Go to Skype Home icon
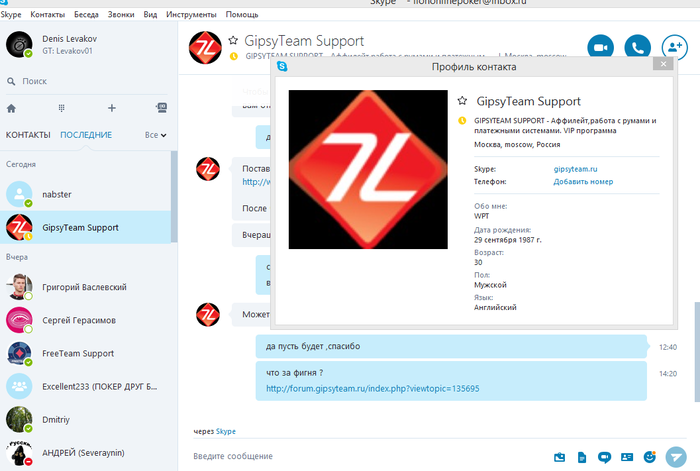The image size is (700, 471). [x=12, y=108]
